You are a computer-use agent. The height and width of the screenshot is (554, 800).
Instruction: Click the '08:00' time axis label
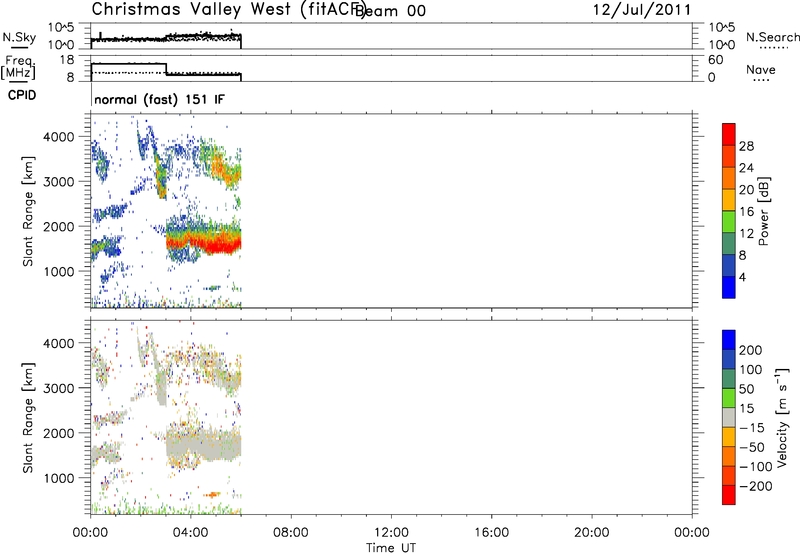[291, 533]
